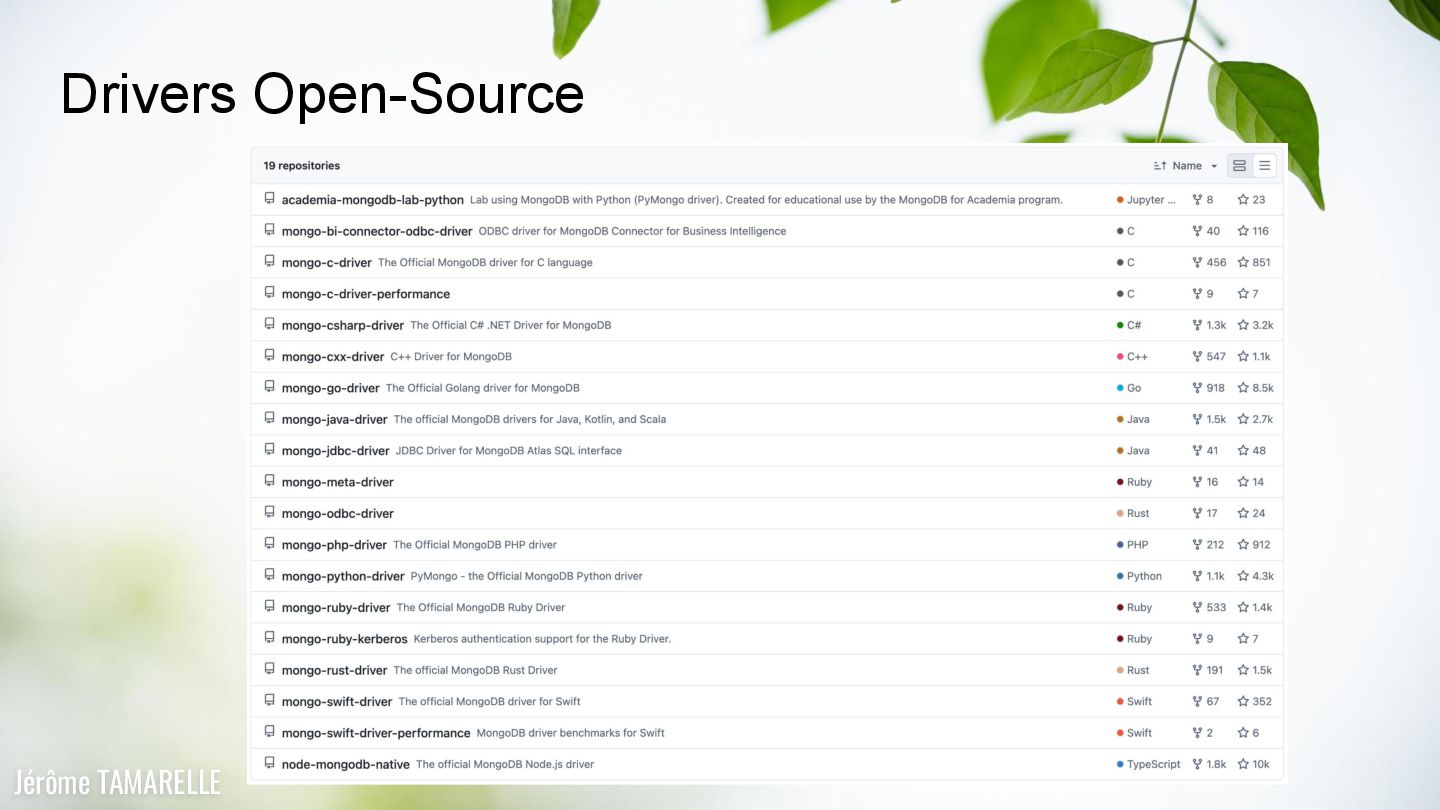1440x810 pixels.
Task: Click the 'Jérôme TAMARELLE' author name
Action: pyautogui.click(x=117, y=782)
